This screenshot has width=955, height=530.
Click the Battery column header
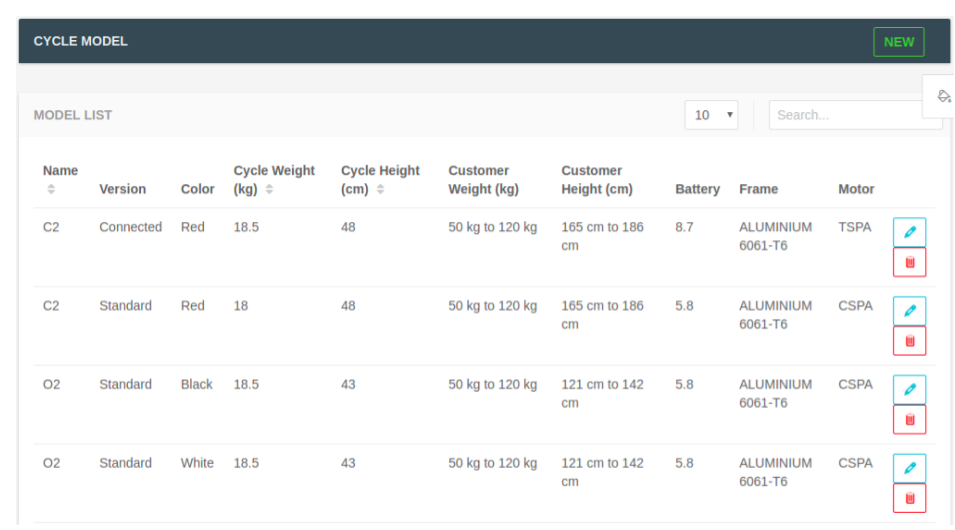(697, 189)
